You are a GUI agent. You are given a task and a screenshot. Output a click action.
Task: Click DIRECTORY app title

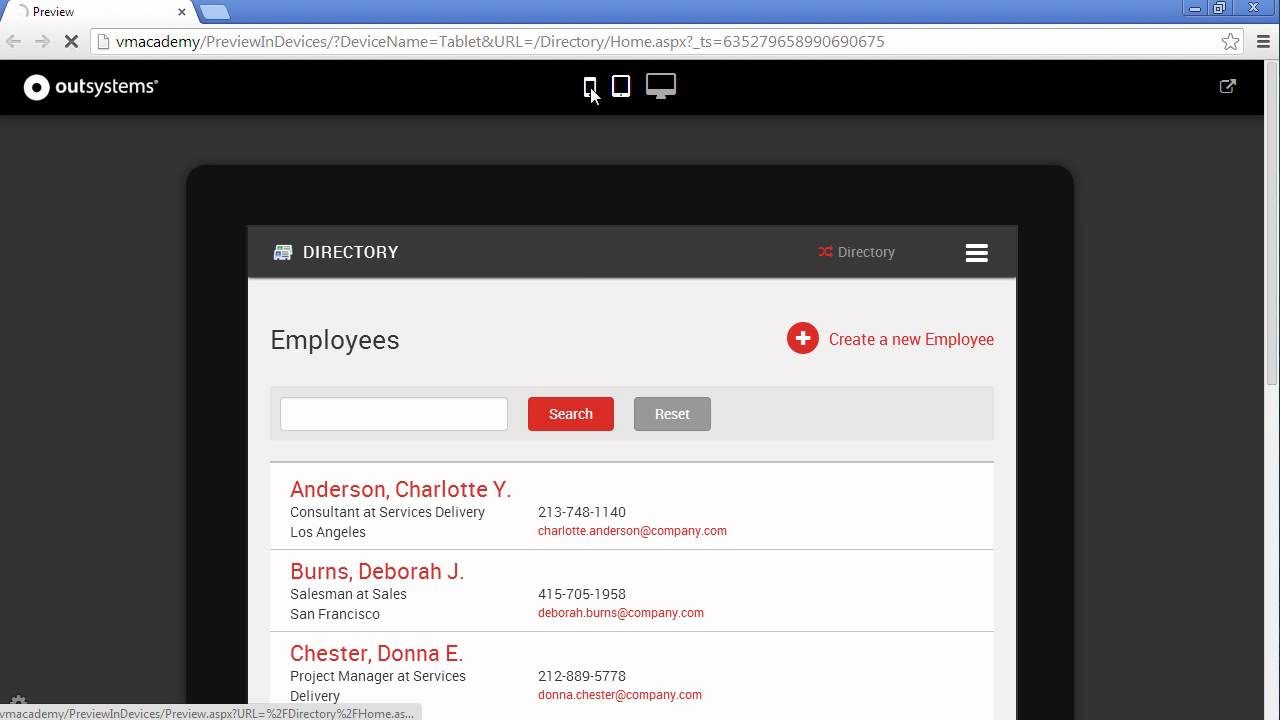(x=351, y=252)
